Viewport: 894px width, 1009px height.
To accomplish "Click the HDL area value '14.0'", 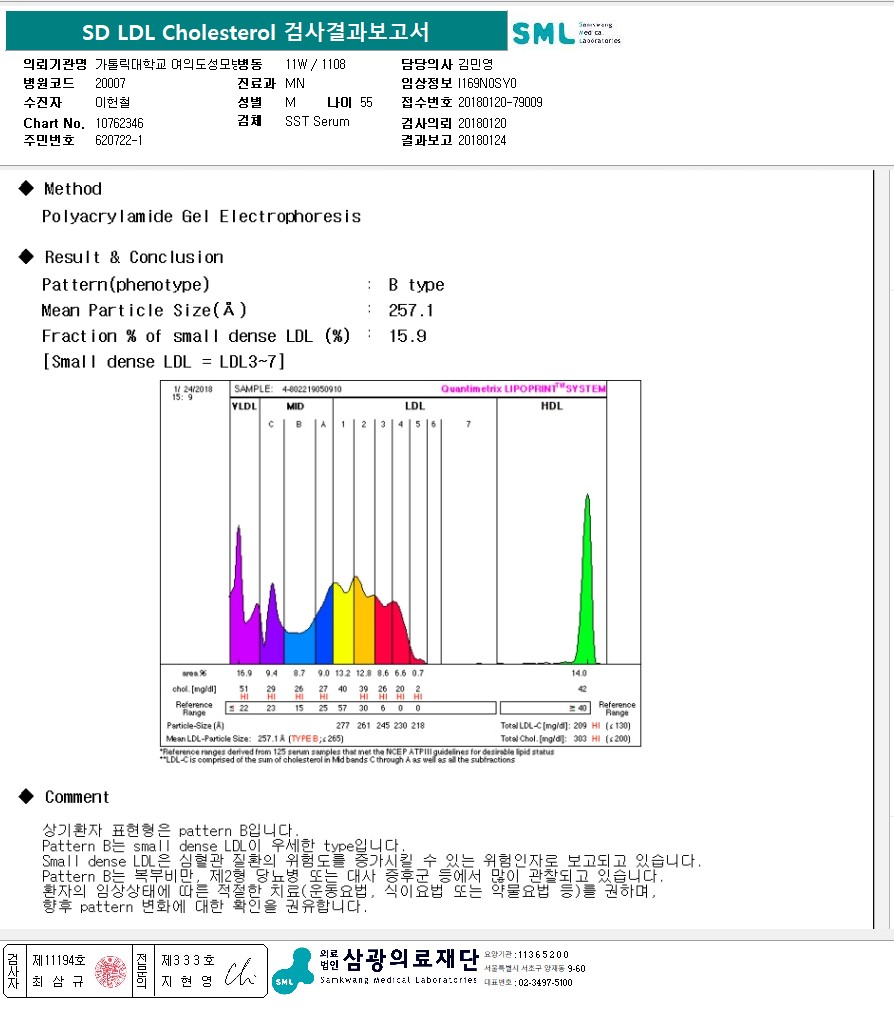I will 579,673.
